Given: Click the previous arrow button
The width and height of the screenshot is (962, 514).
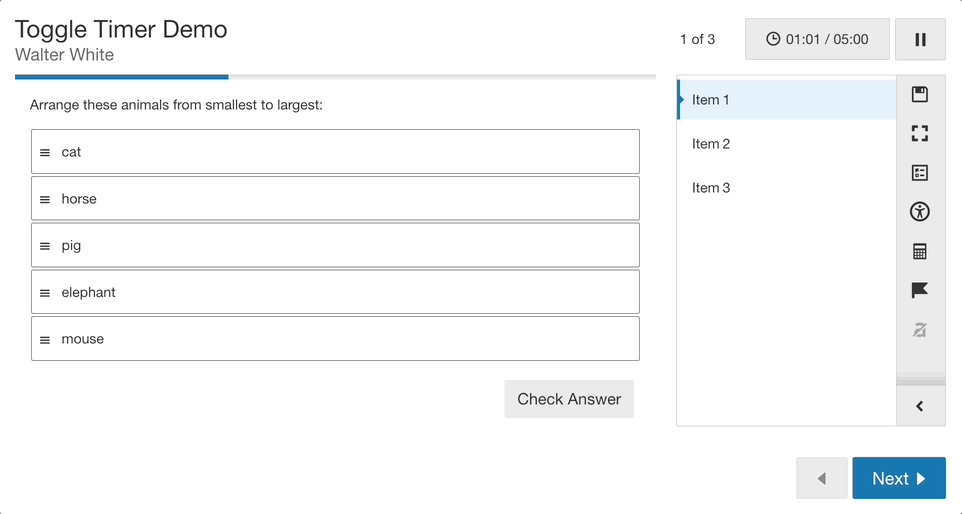Looking at the screenshot, I should tap(822, 478).
